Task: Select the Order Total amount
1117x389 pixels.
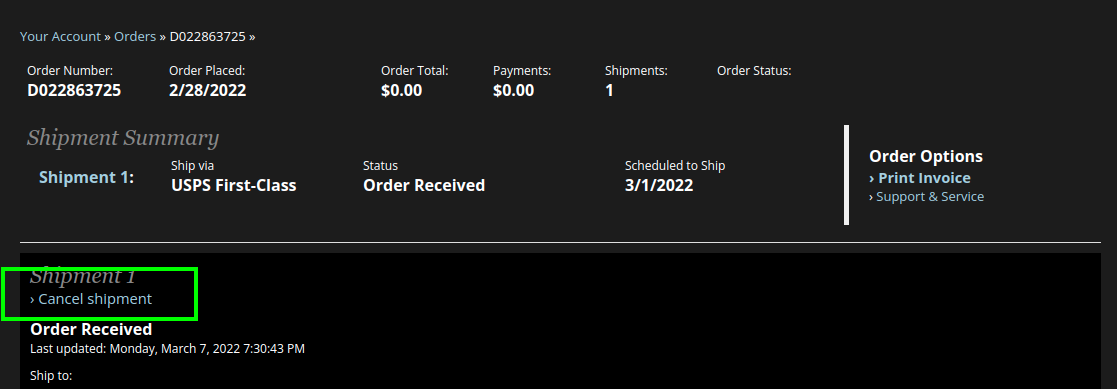Action: point(401,90)
